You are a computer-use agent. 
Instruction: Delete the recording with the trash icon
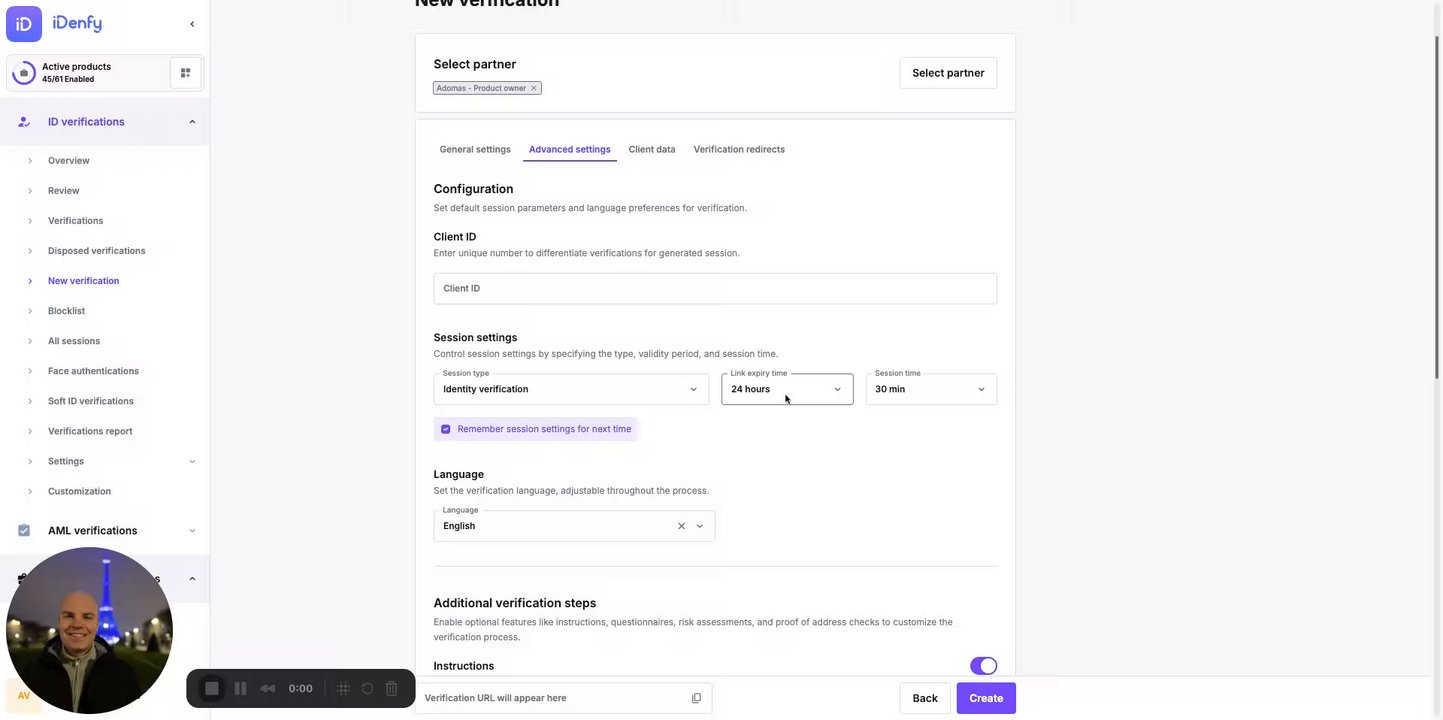[392, 688]
